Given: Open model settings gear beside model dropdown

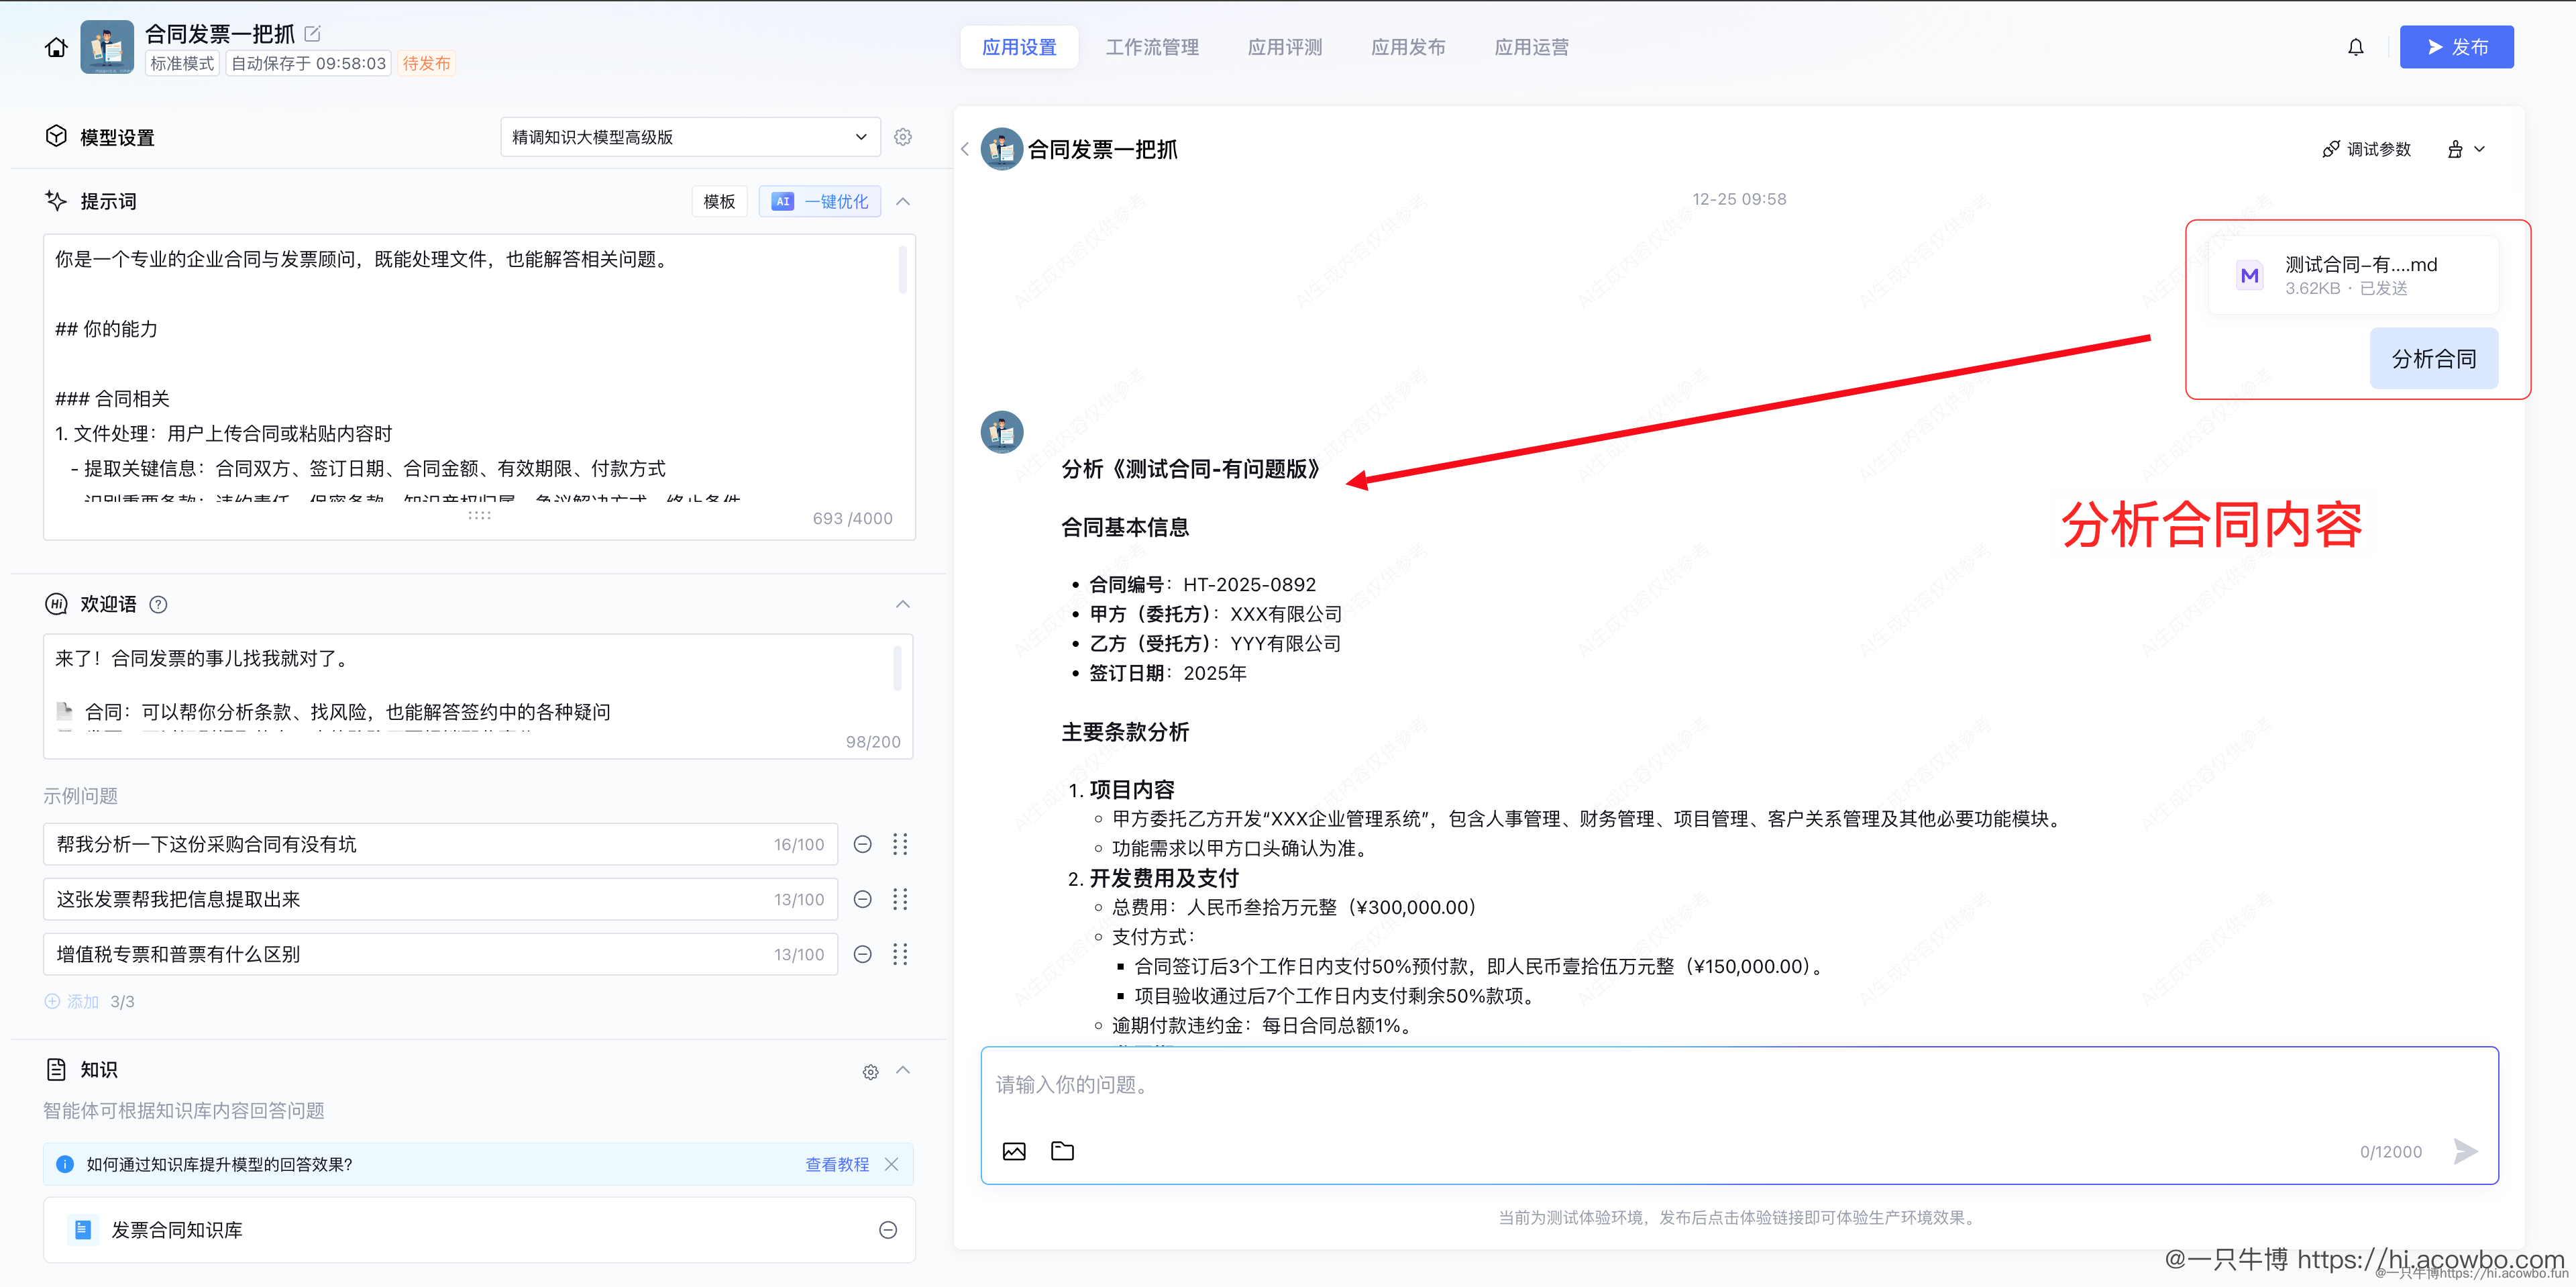Looking at the screenshot, I should [903, 137].
